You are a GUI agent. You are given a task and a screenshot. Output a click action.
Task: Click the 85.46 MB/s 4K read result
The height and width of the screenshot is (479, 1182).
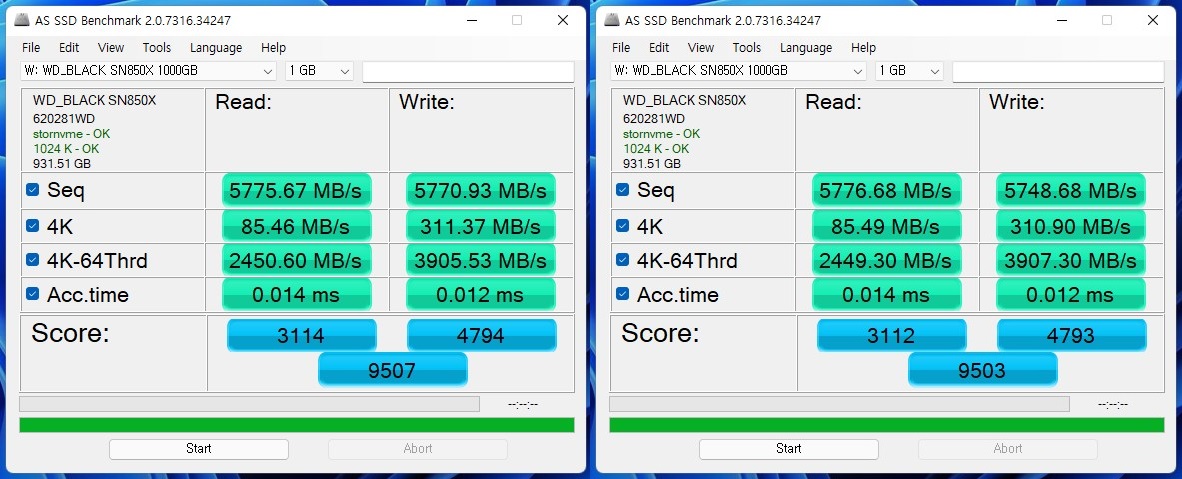(x=296, y=226)
